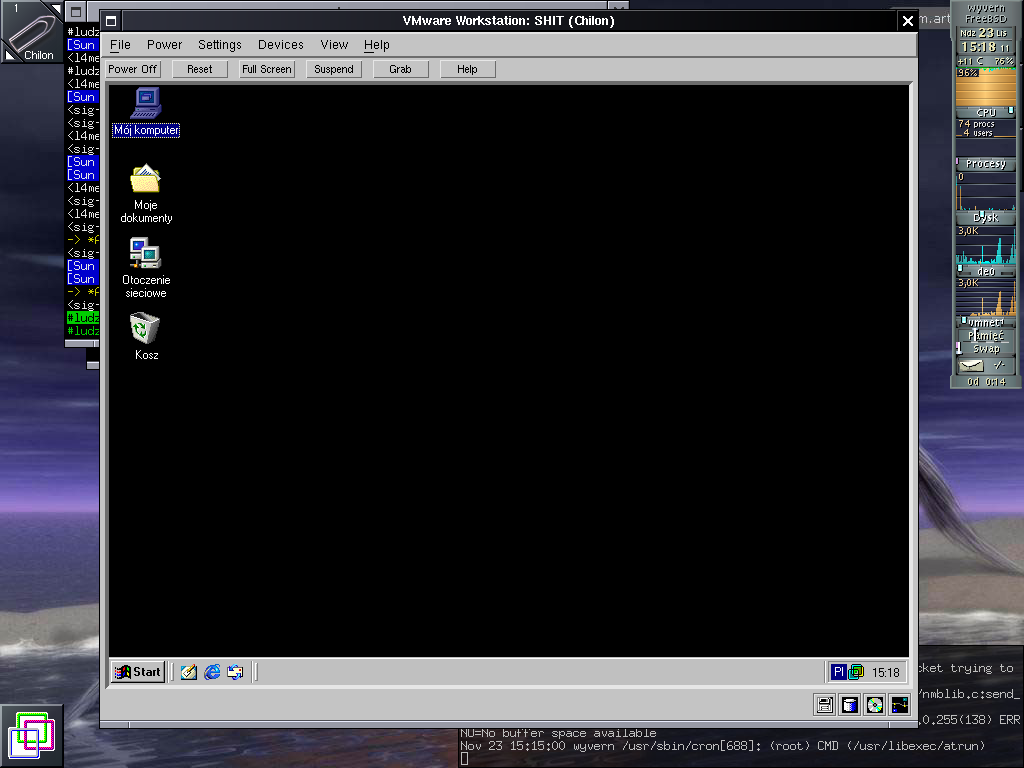The width and height of the screenshot is (1024, 768).
Task: Select the Moje dokumenty folder icon
Action: point(146,180)
